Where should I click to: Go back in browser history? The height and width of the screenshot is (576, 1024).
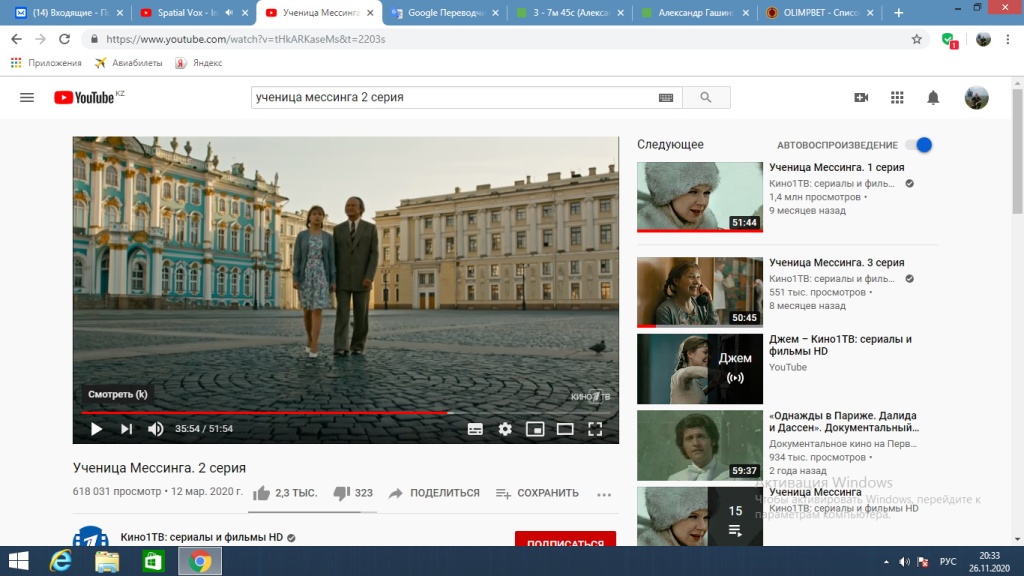[16, 39]
